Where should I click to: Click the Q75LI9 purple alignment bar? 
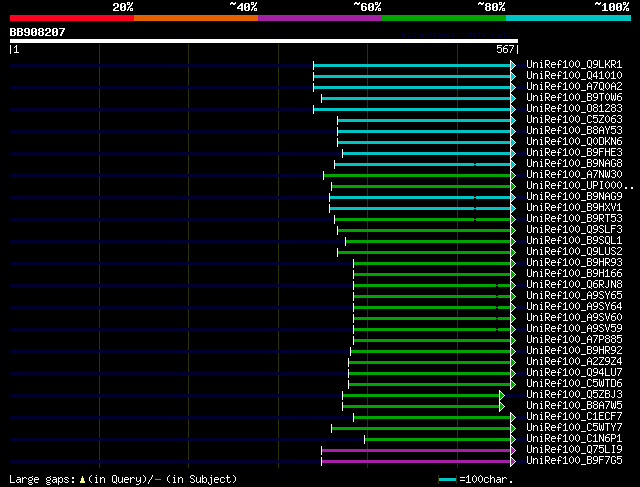[416, 451]
